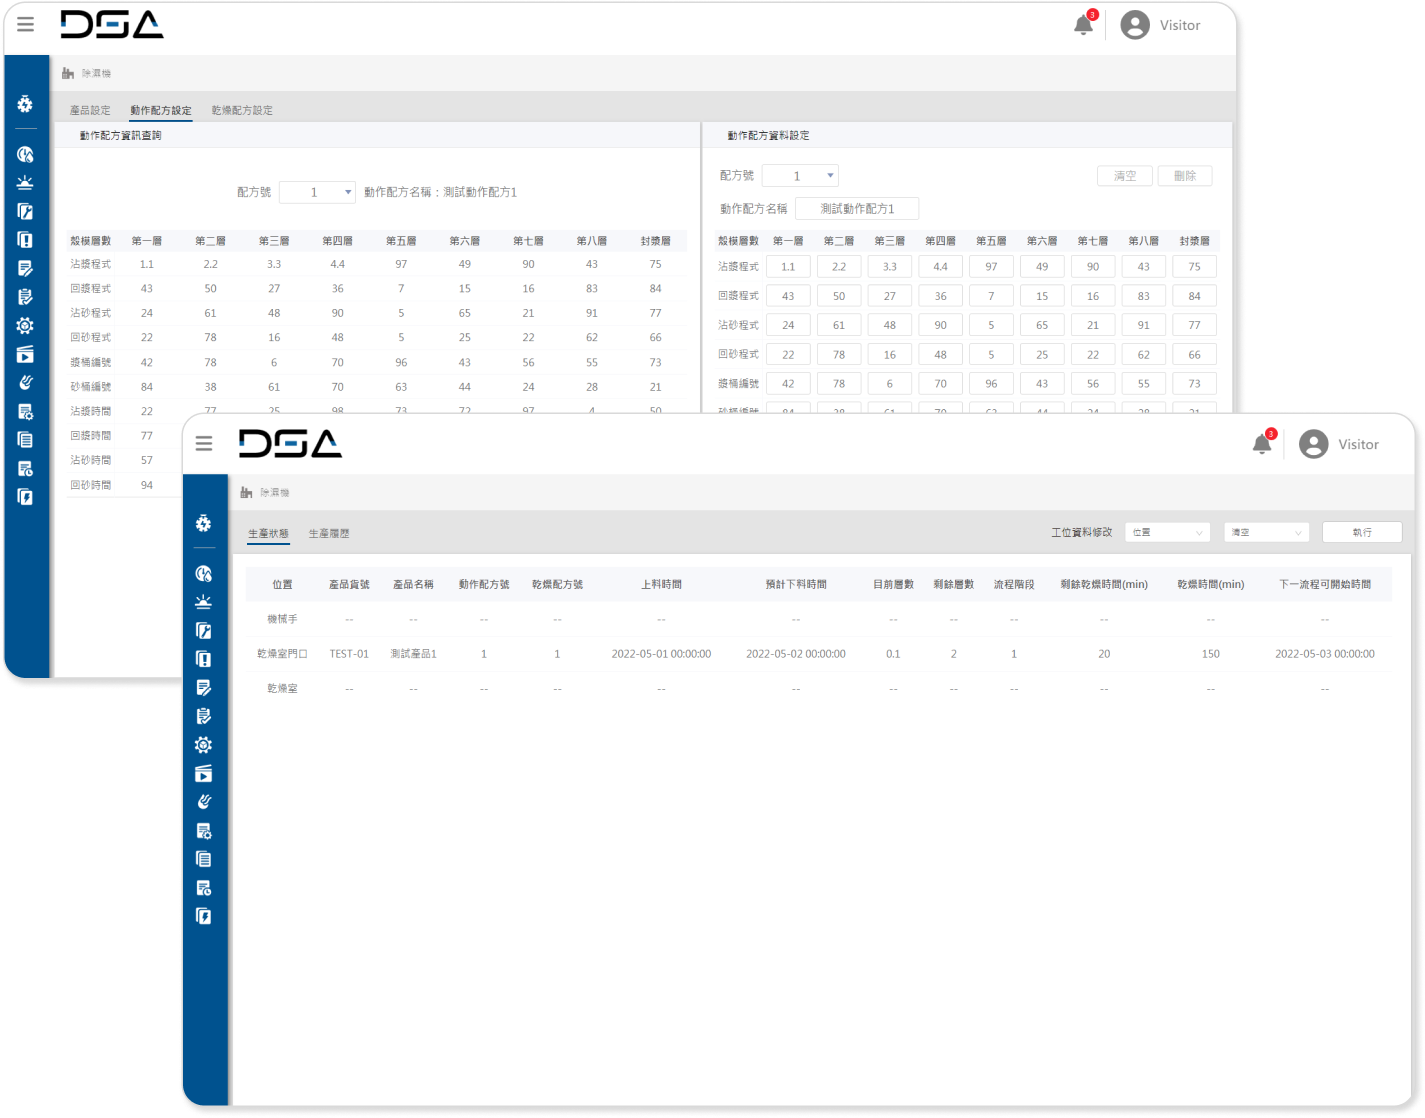This screenshot has height=1118, width=1425.
Task: Switch to the 生產履歷 tab
Action: (329, 534)
